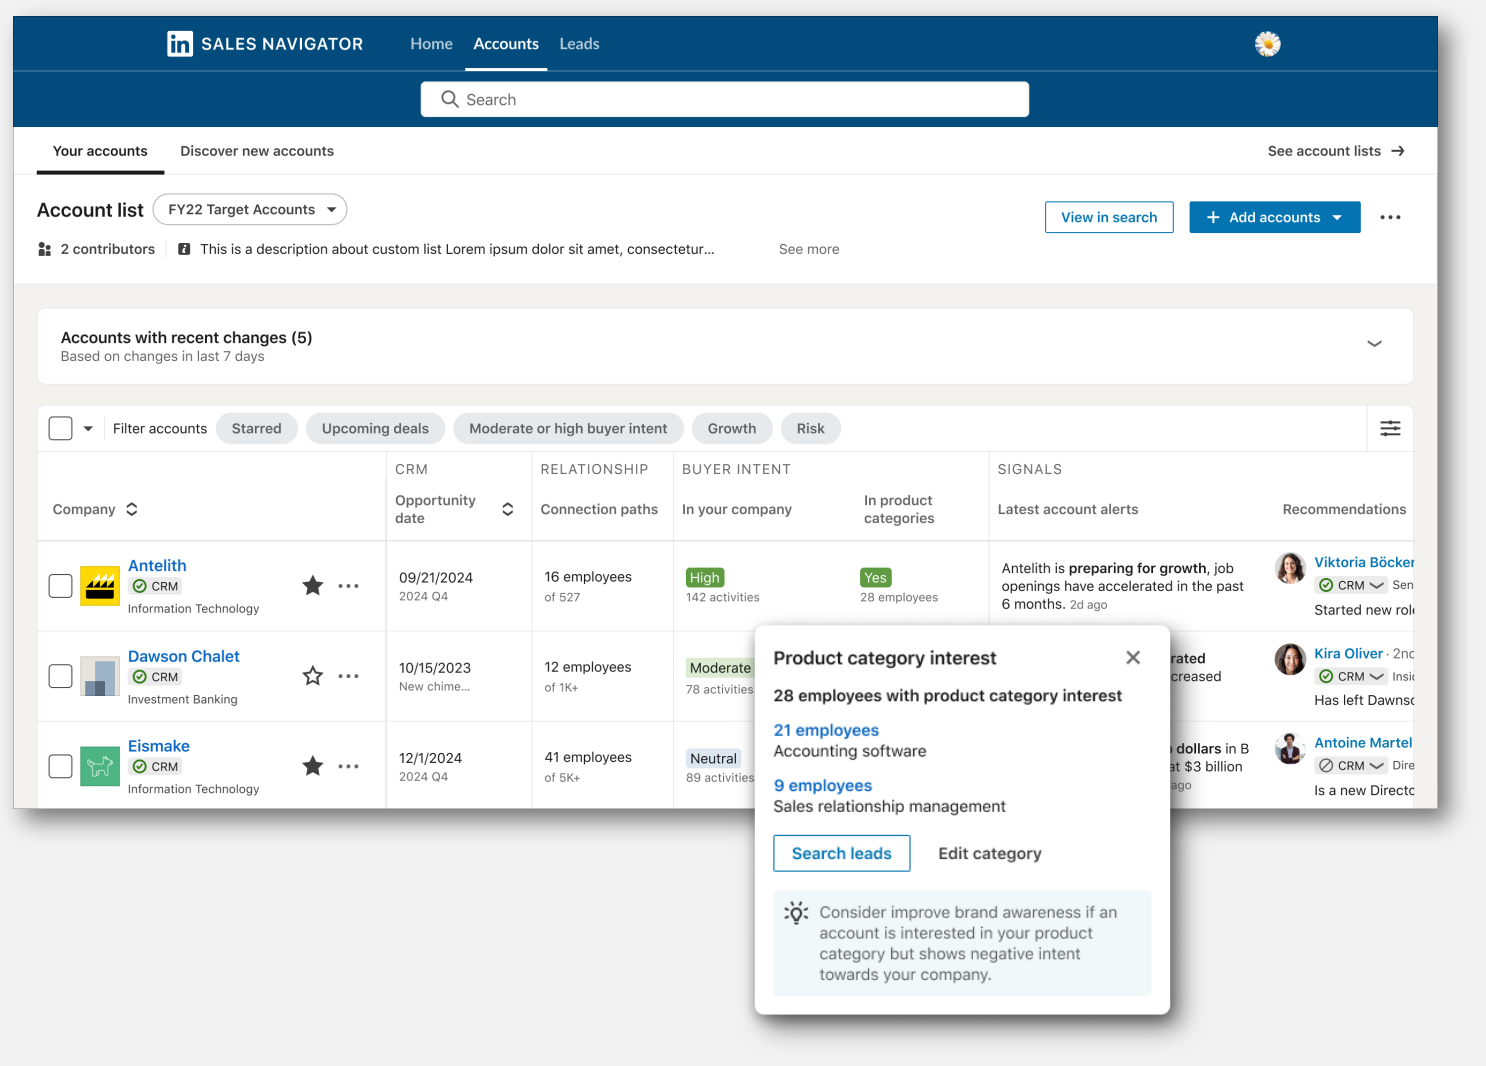1486x1066 pixels.
Task: Unstar the Eismake account
Action: [313, 766]
